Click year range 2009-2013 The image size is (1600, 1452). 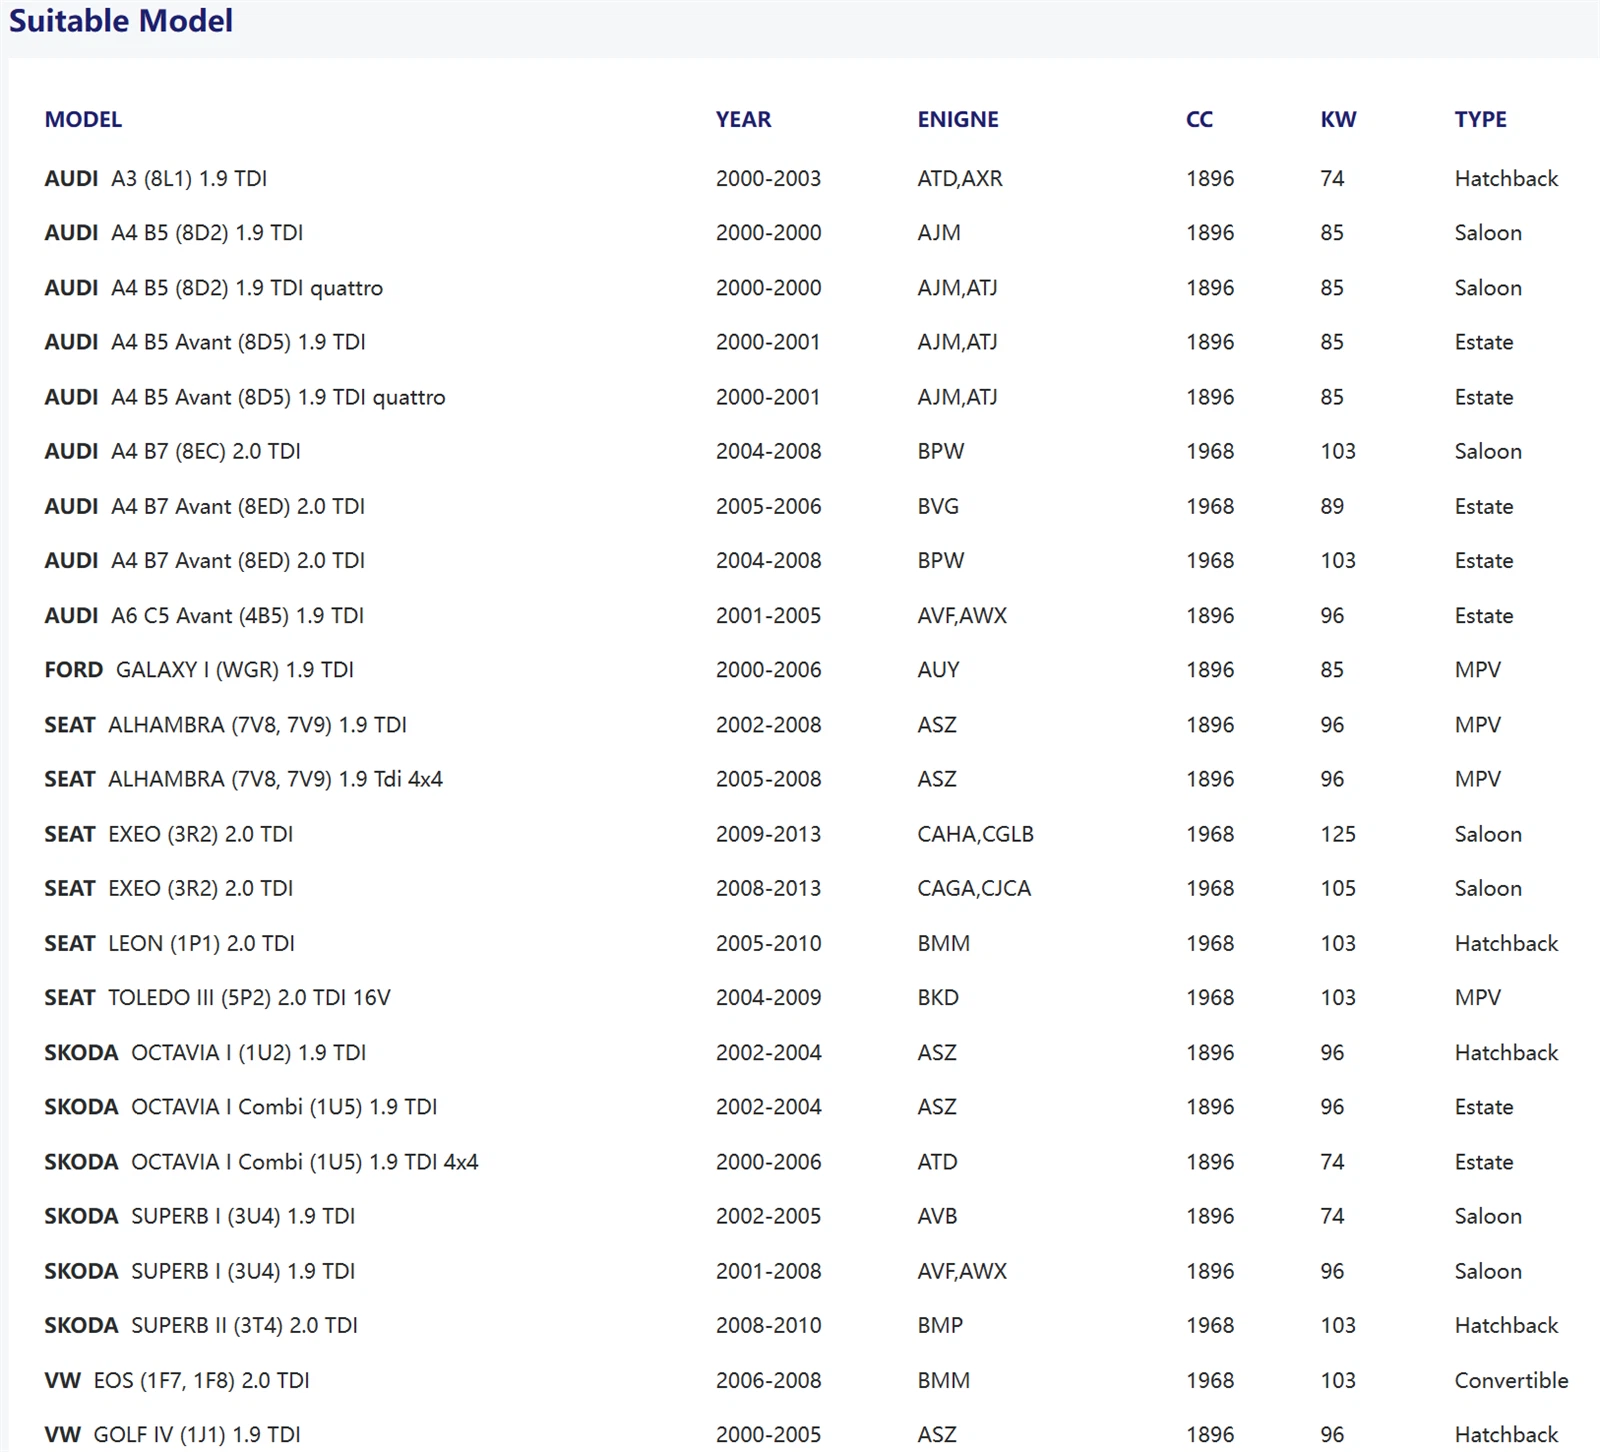click(x=768, y=834)
